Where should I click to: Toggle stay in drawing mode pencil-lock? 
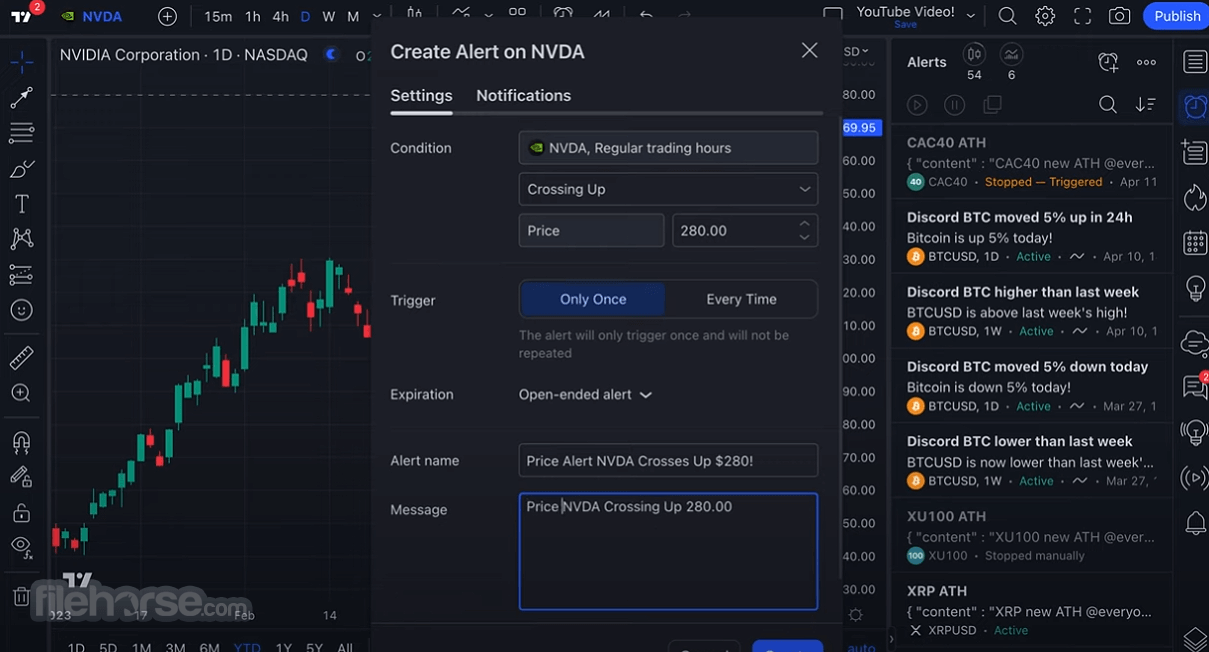21,477
